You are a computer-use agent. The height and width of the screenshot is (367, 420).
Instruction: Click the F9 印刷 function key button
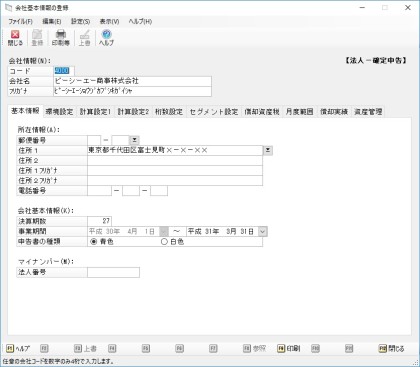(x=289, y=349)
